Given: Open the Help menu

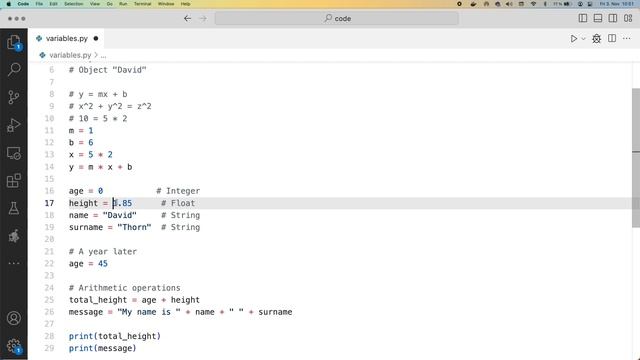Looking at the screenshot, I should pyautogui.click(x=185, y=4).
